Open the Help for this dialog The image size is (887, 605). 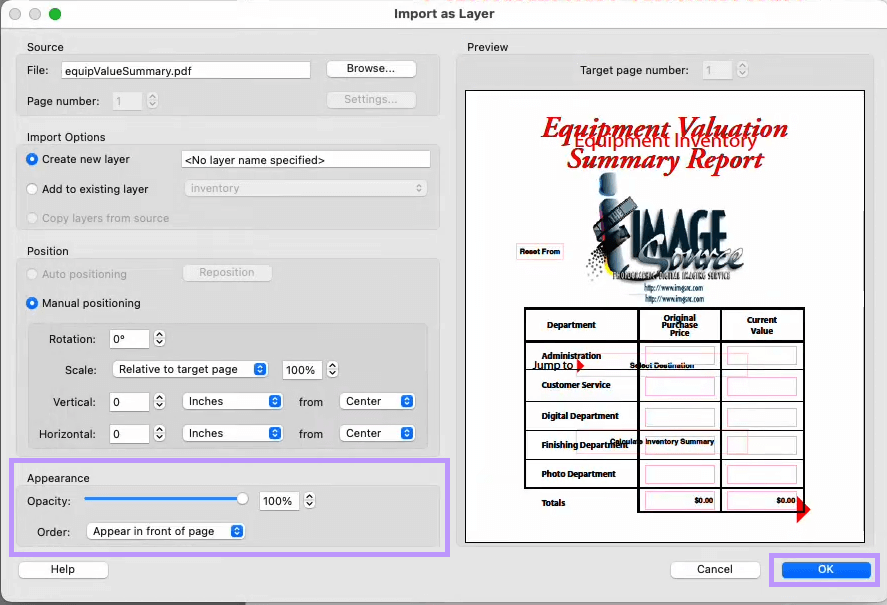pos(62,569)
